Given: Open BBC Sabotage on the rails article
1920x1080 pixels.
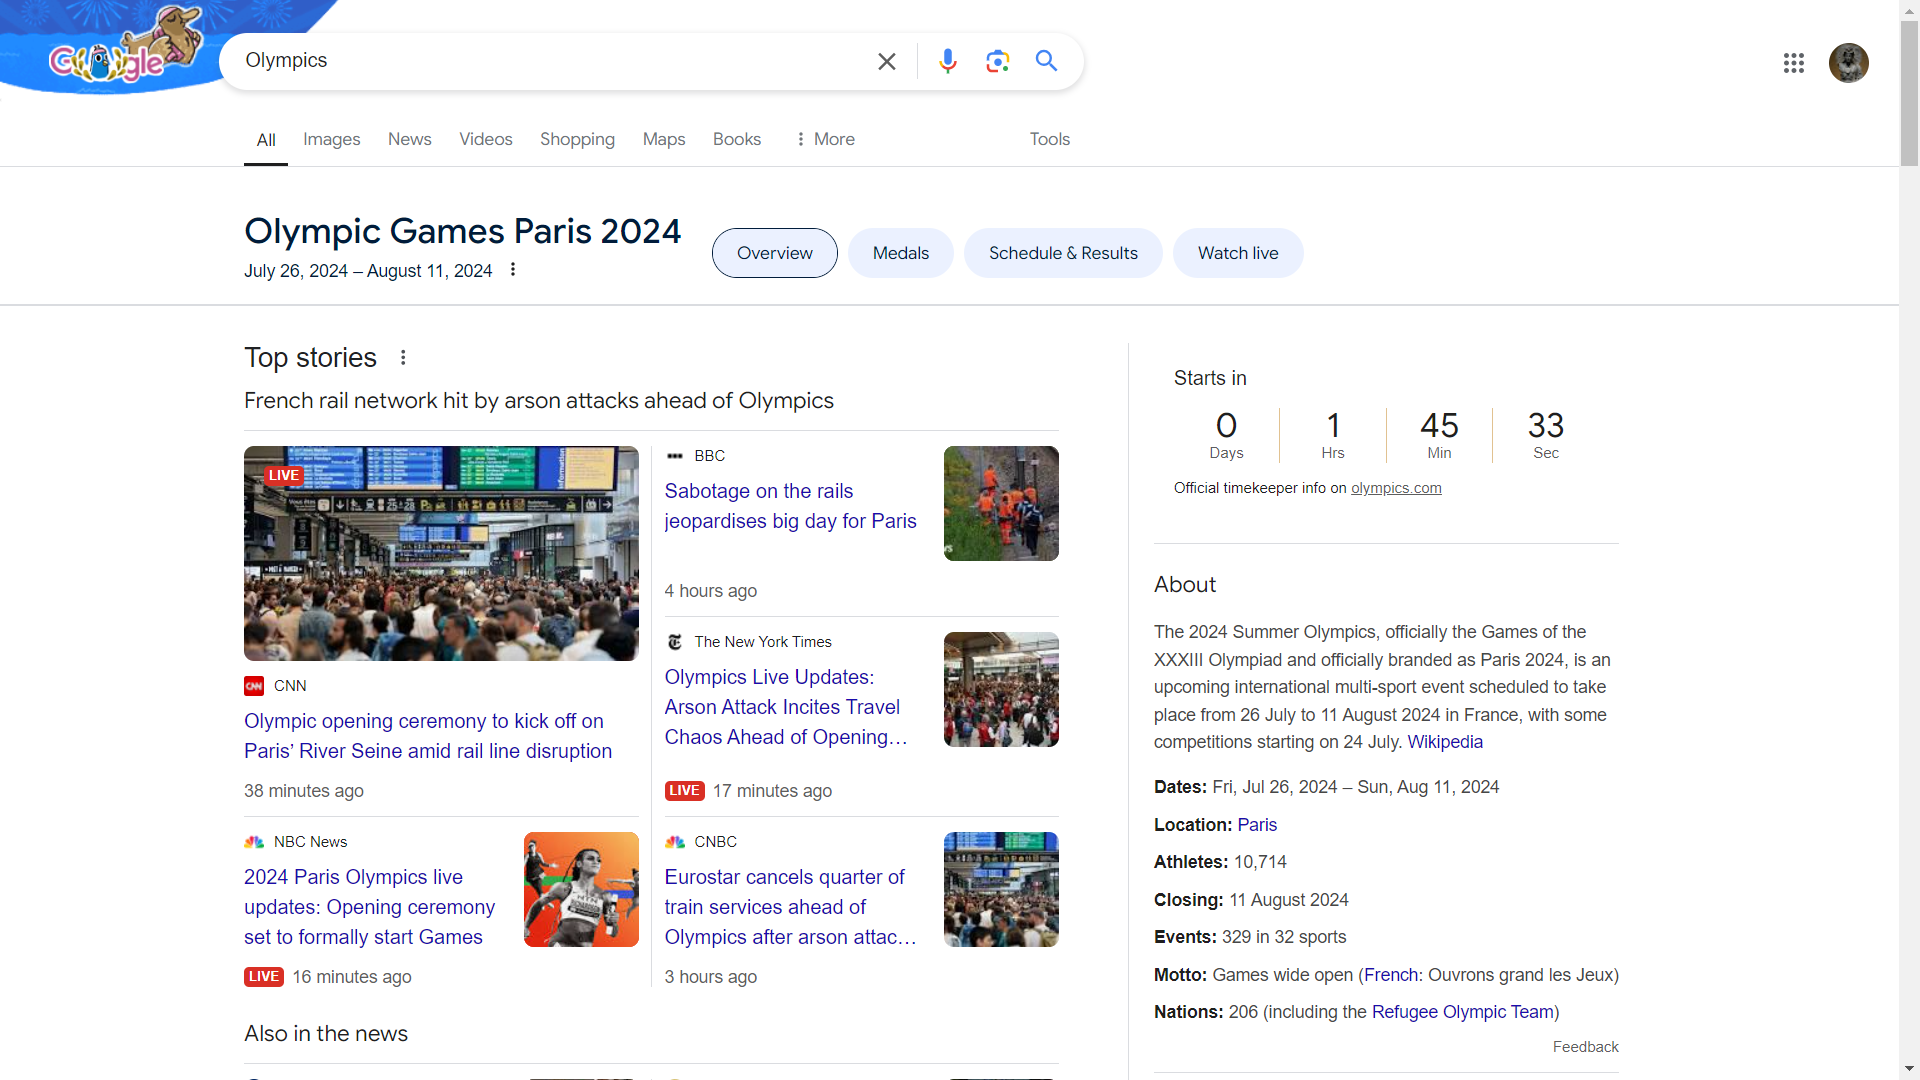Looking at the screenshot, I should [791, 506].
